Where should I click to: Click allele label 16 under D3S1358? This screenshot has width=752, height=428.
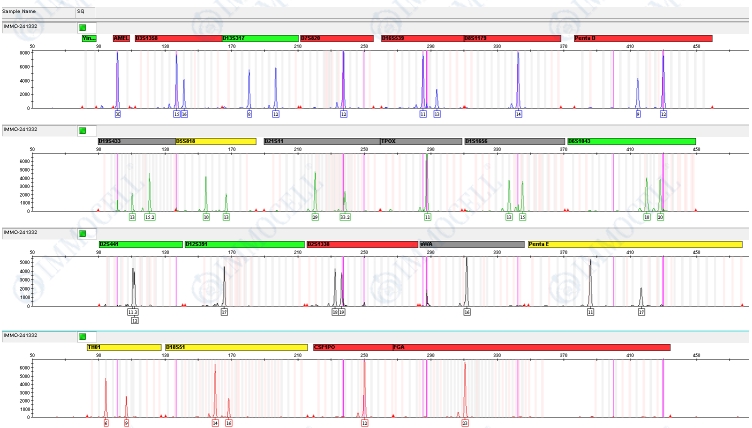coord(184,114)
